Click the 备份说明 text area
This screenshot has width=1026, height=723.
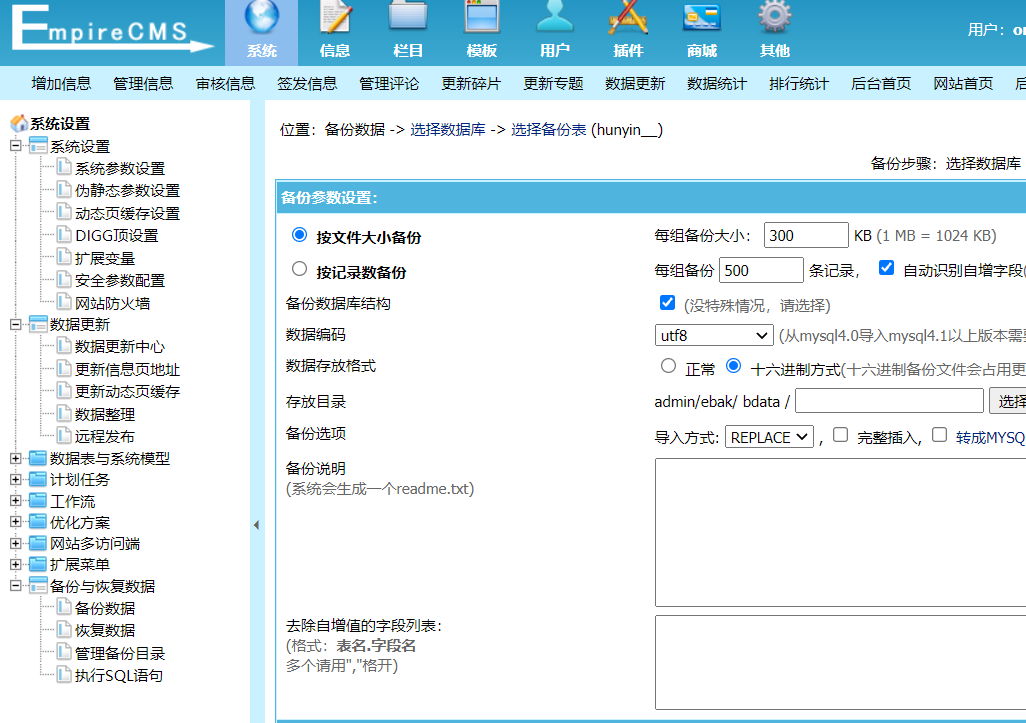tap(840, 532)
